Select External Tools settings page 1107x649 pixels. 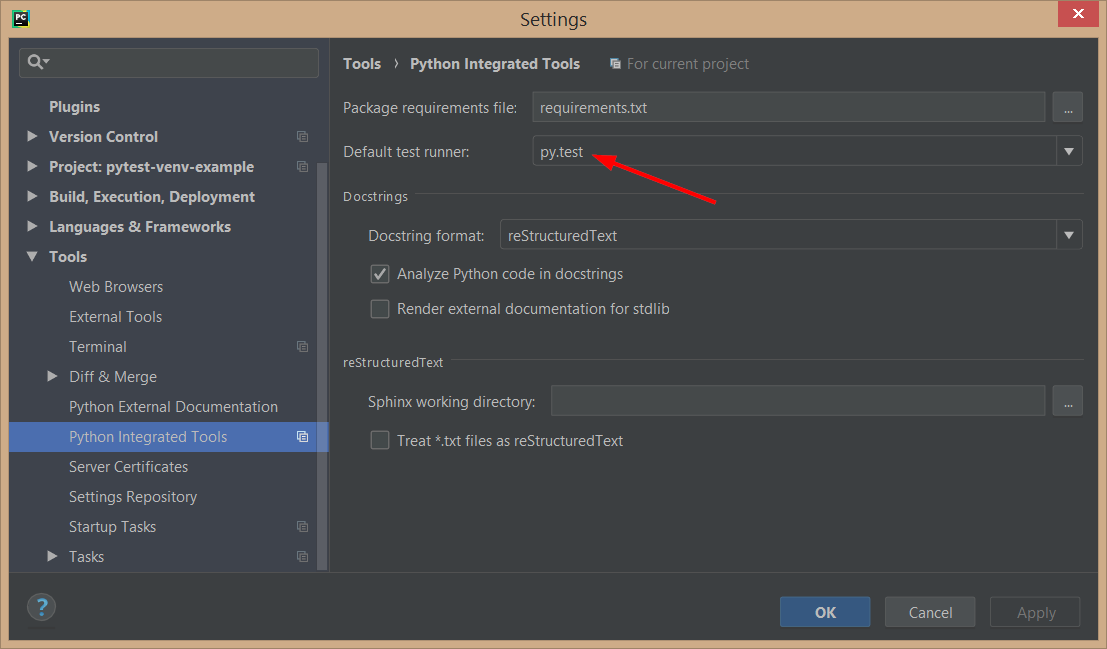pos(115,317)
